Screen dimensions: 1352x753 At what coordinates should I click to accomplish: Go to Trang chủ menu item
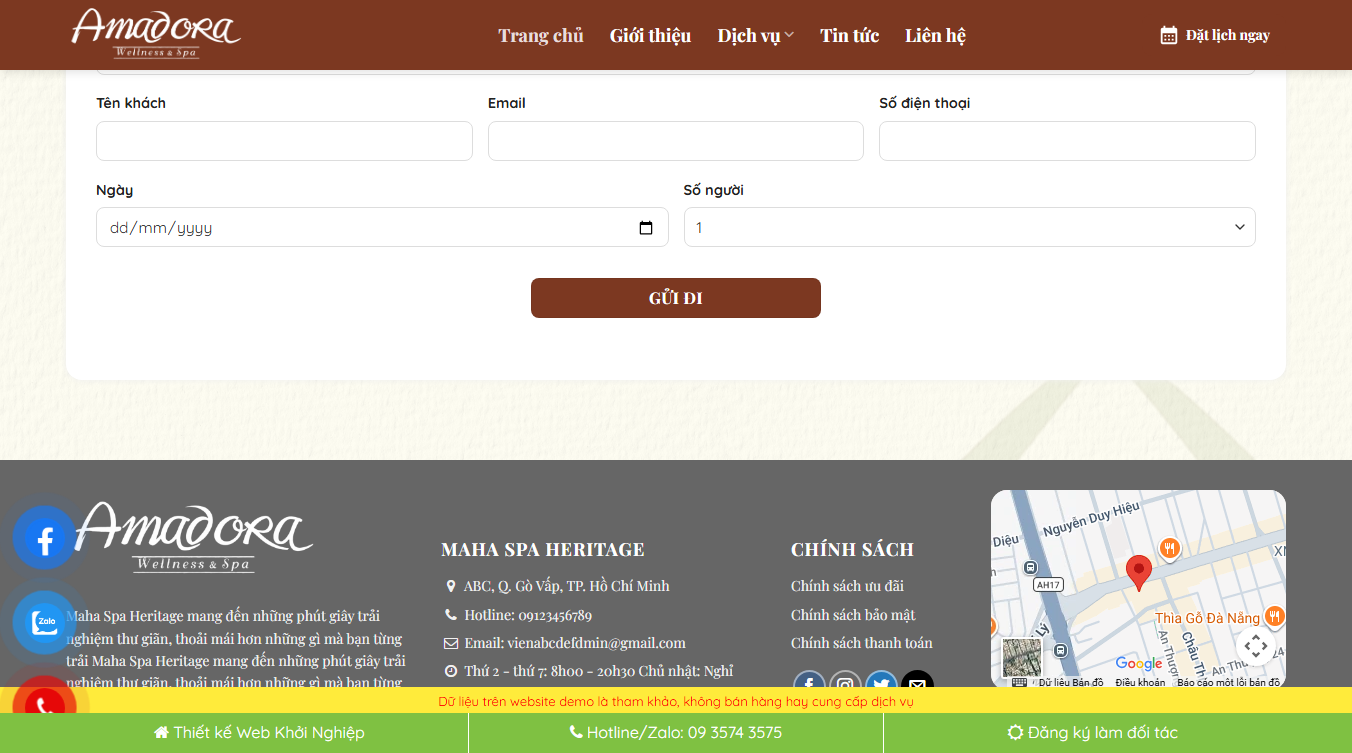click(541, 35)
